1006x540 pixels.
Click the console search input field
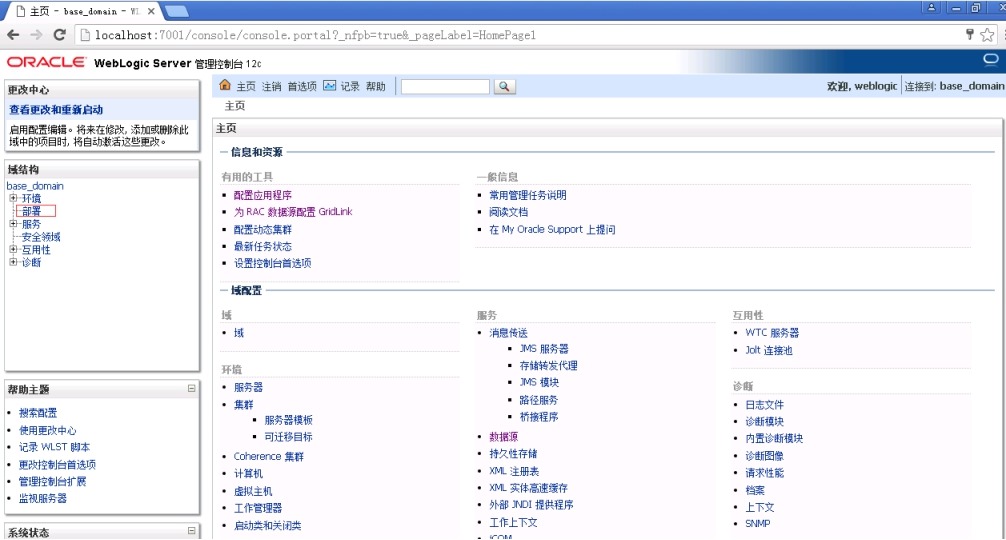tap(445, 87)
